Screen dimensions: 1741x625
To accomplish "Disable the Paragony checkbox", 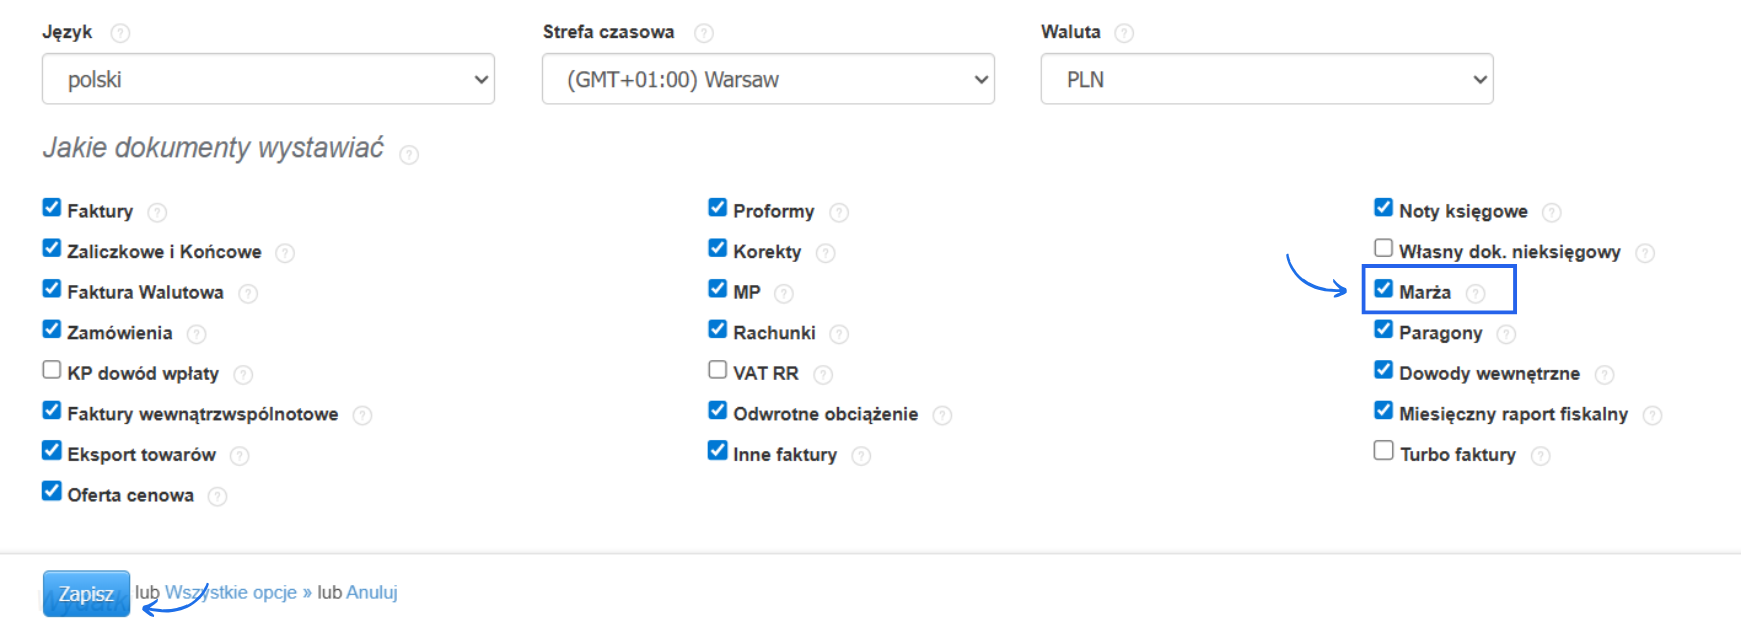I will pyautogui.click(x=1383, y=329).
